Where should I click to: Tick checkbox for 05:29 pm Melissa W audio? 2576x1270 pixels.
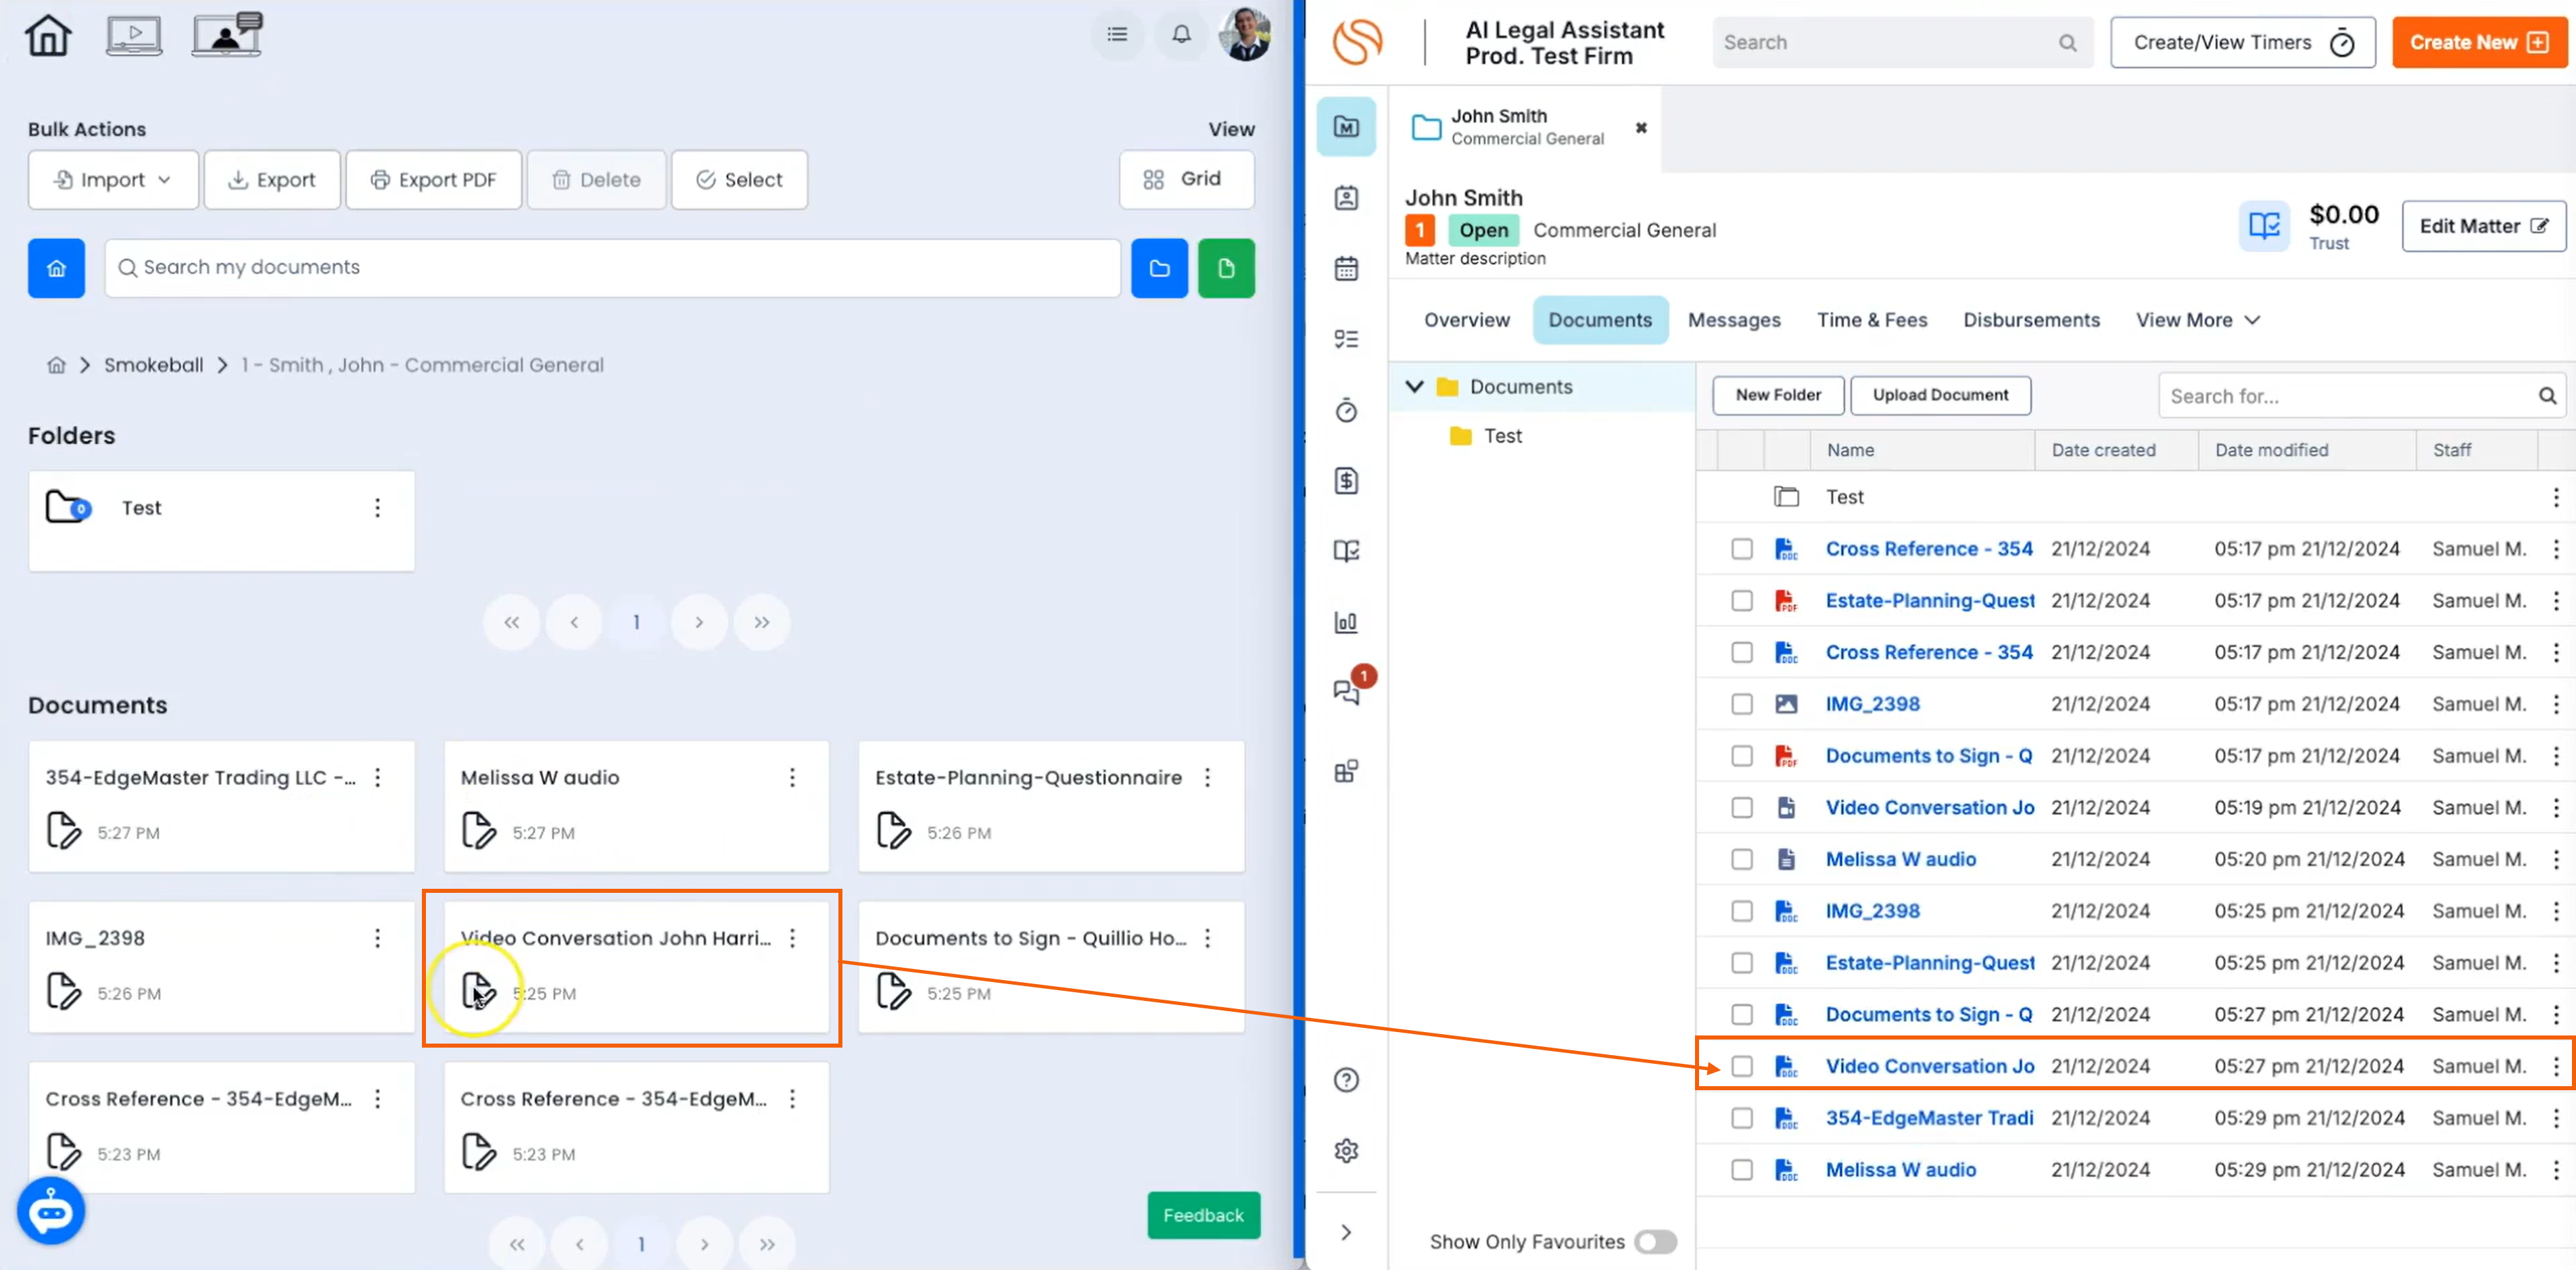tap(1742, 1170)
